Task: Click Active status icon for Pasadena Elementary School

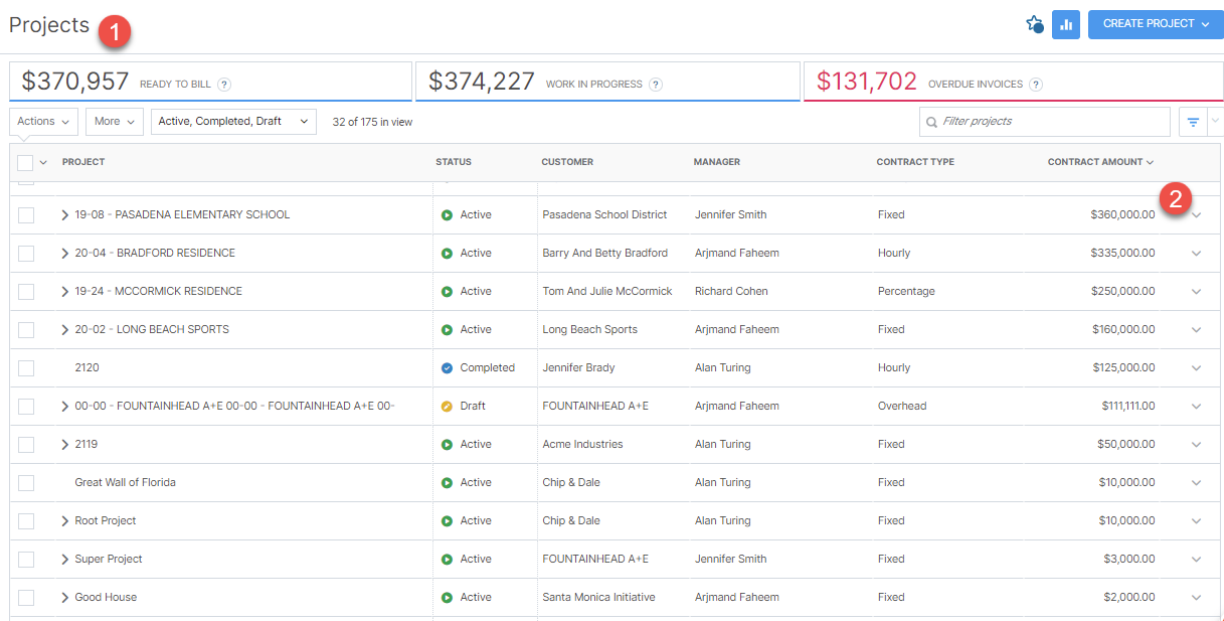Action: [447, 215]
